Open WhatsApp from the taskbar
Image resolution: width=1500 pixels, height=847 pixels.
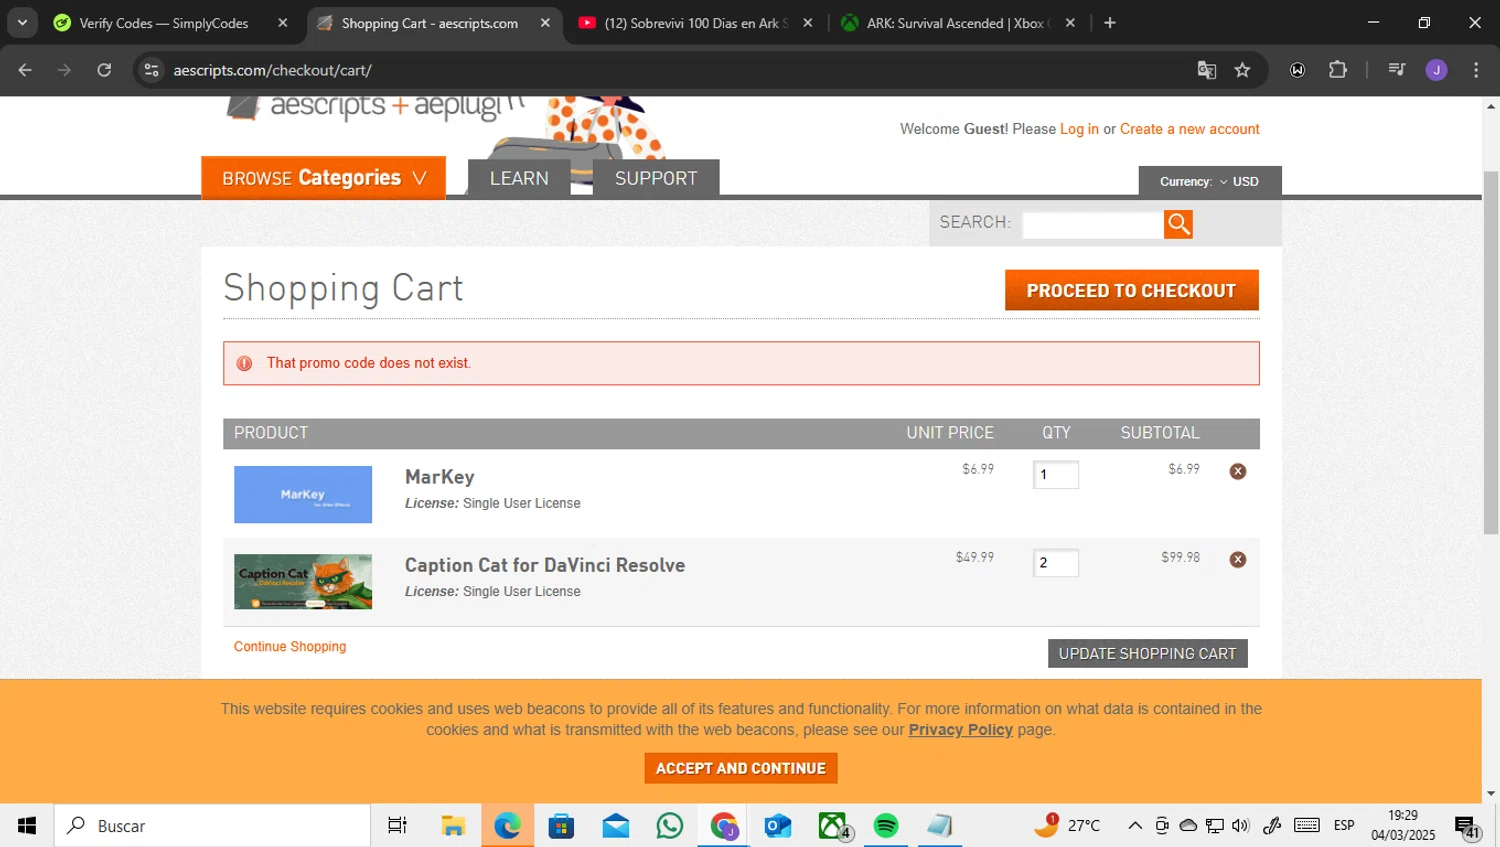670,826
